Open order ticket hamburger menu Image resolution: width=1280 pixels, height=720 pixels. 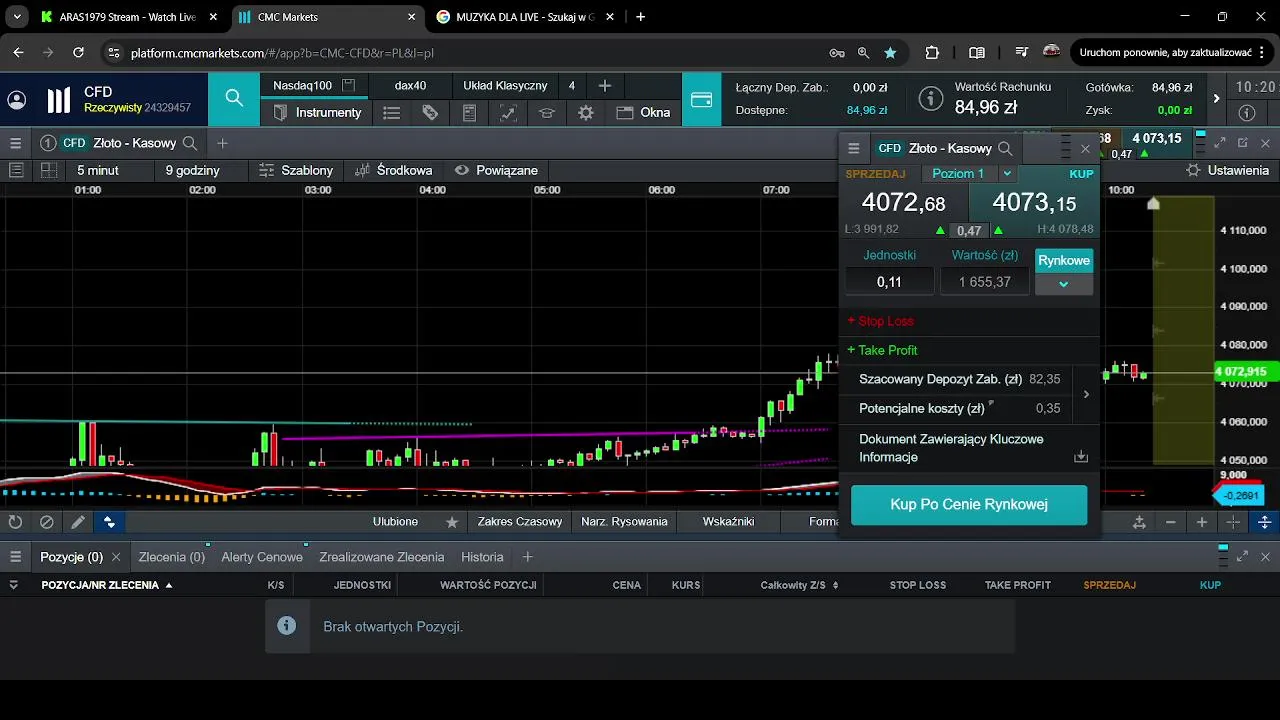coord(853,149)
